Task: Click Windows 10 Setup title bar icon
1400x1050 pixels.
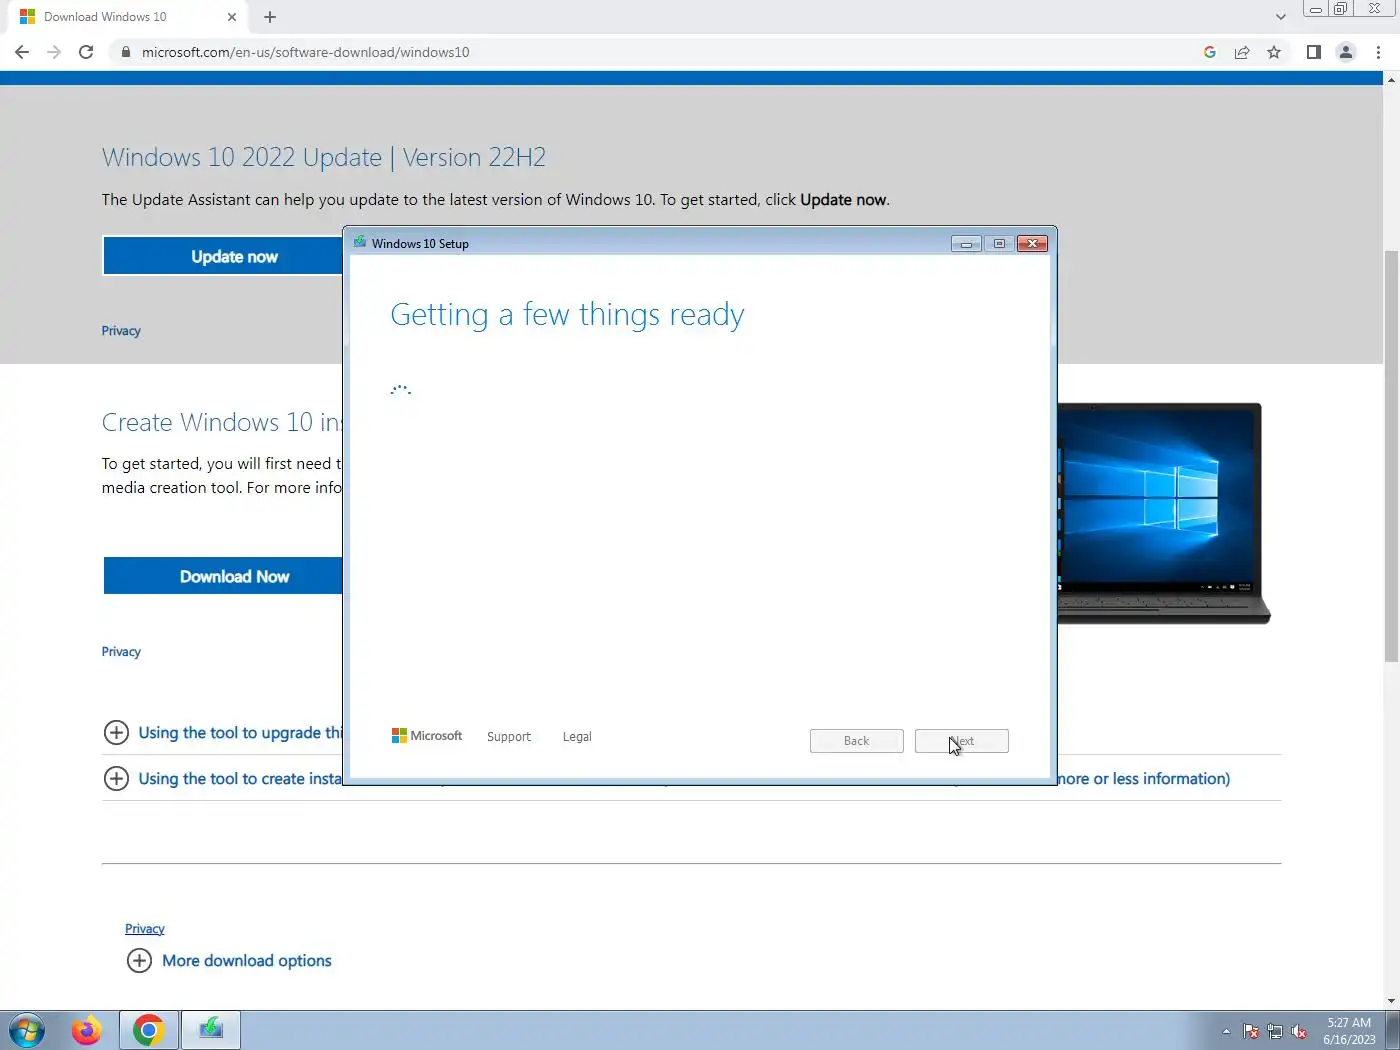Action: tap(360, 242)
